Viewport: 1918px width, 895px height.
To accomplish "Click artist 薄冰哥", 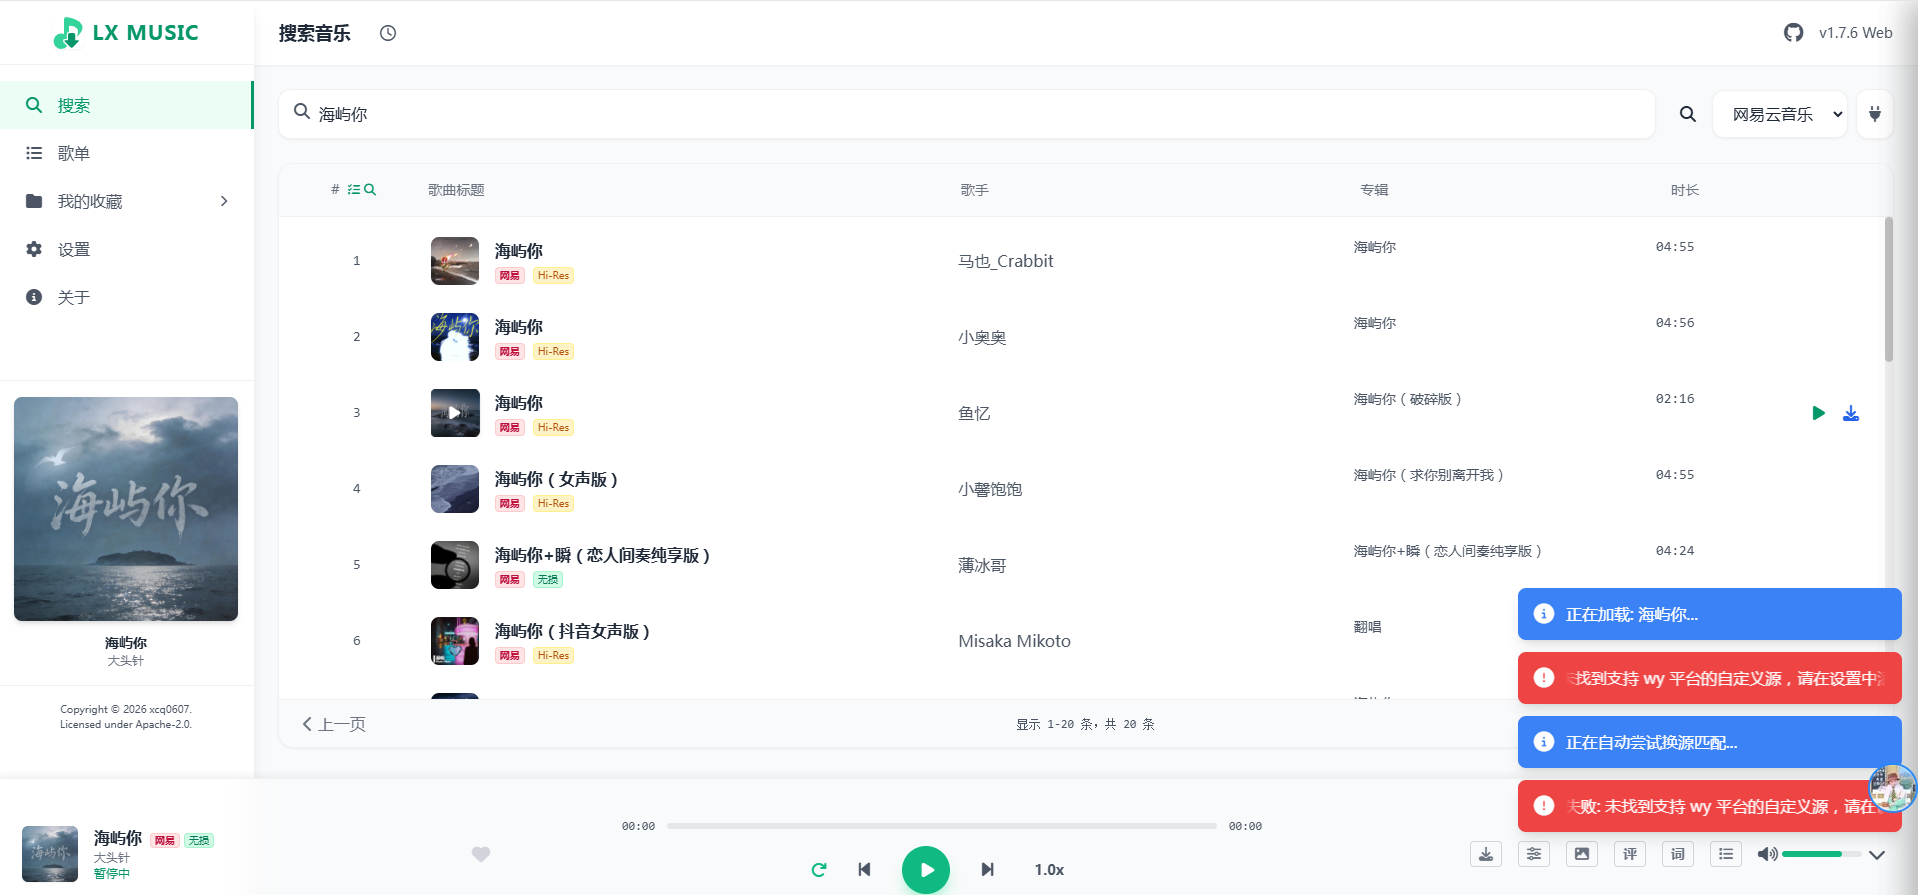I will click(982, 565).
